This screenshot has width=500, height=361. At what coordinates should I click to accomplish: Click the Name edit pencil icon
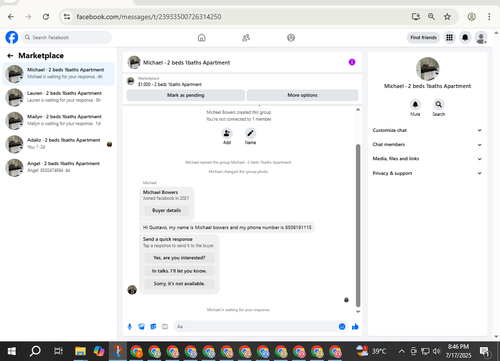coord(250,133)
